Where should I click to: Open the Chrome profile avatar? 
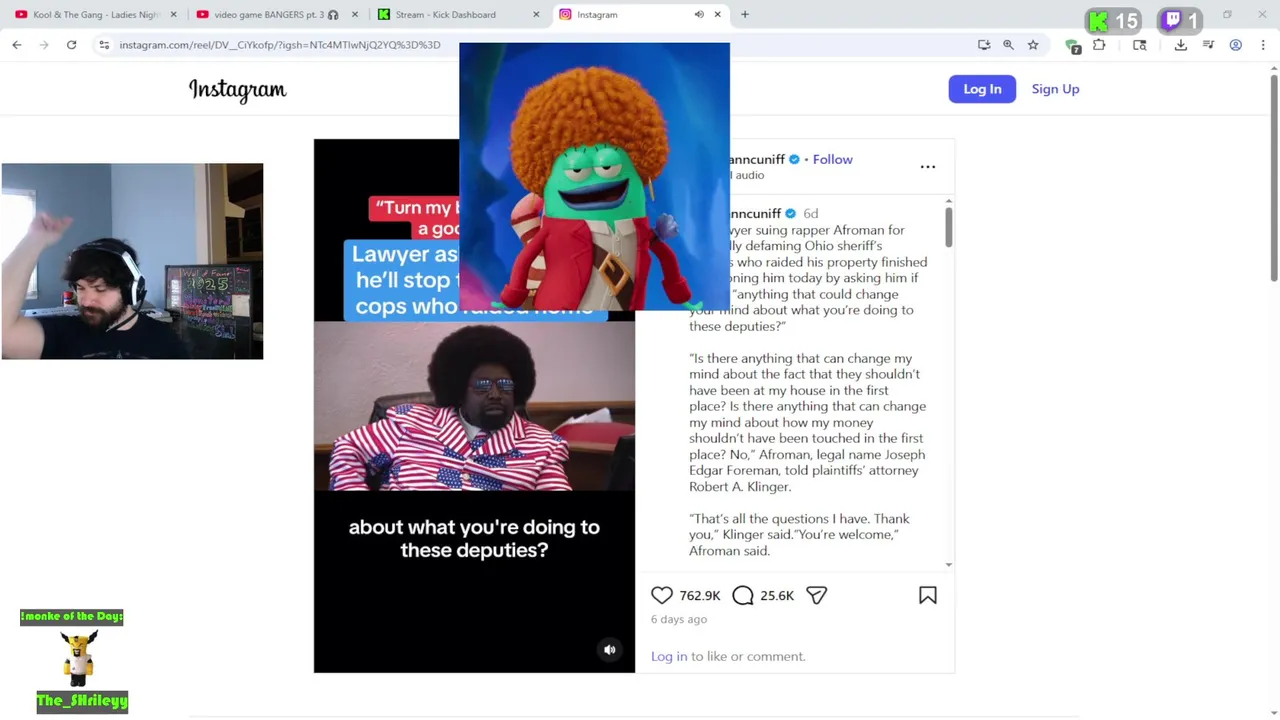point(1236,45)
